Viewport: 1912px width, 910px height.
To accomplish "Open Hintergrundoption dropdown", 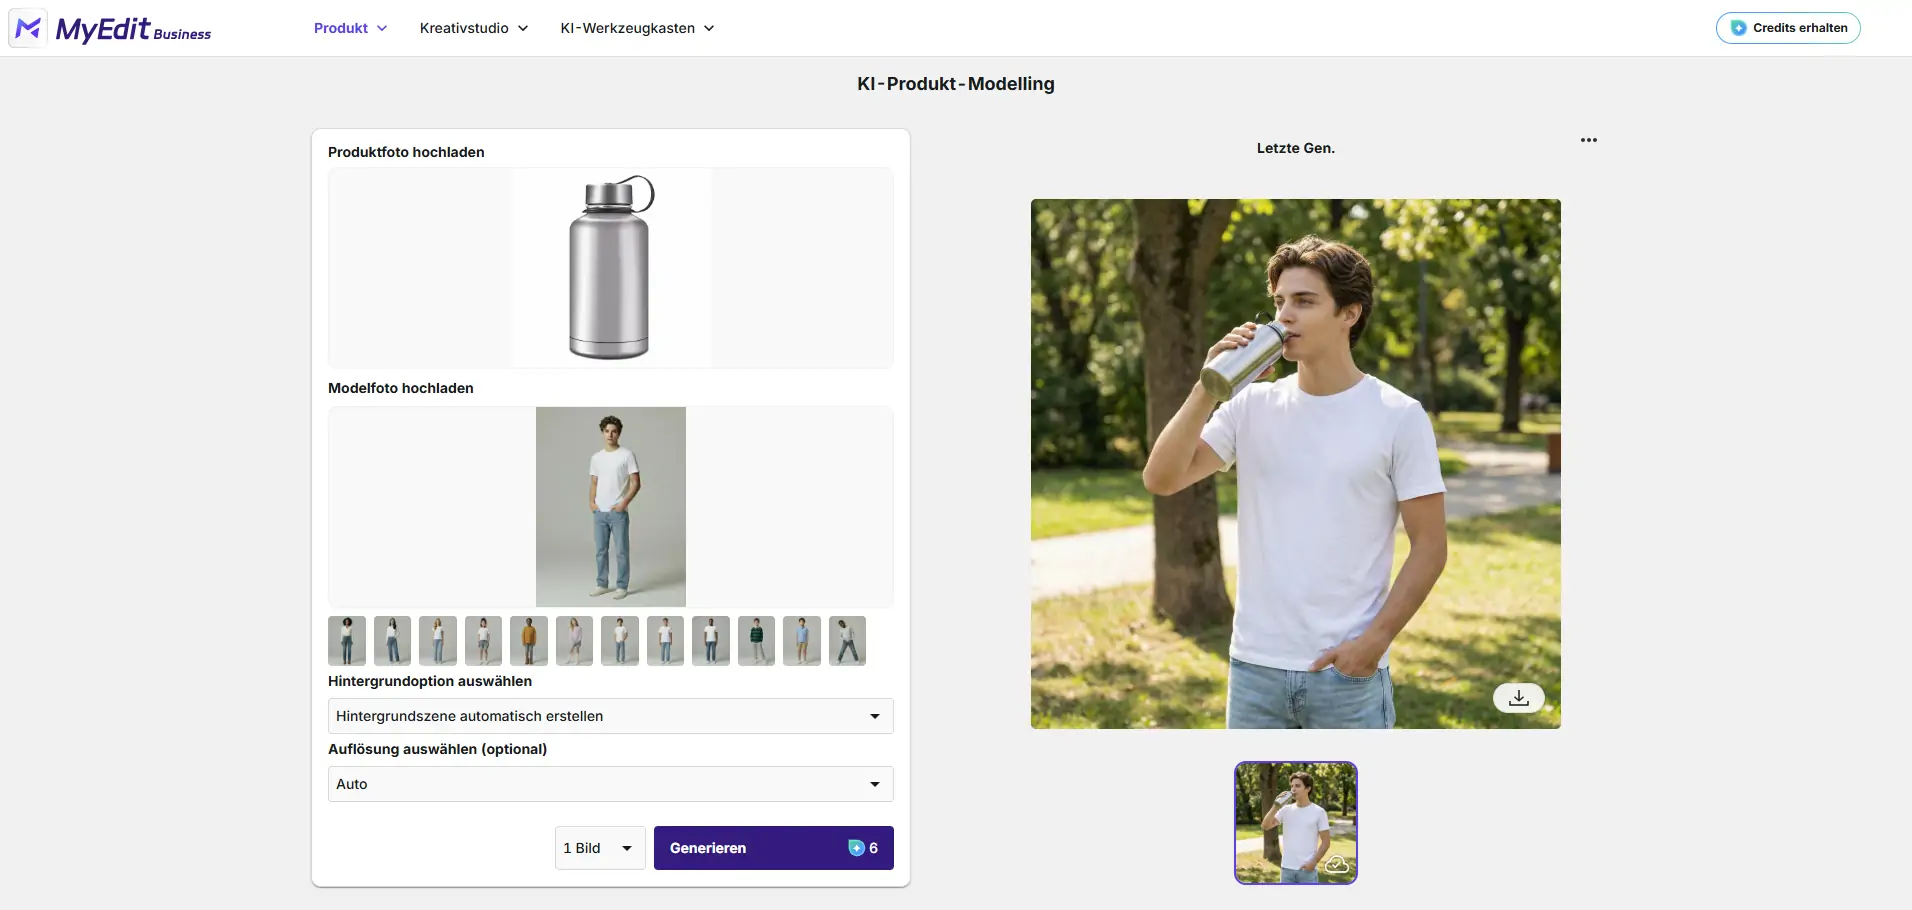I will tap(610, 716).
